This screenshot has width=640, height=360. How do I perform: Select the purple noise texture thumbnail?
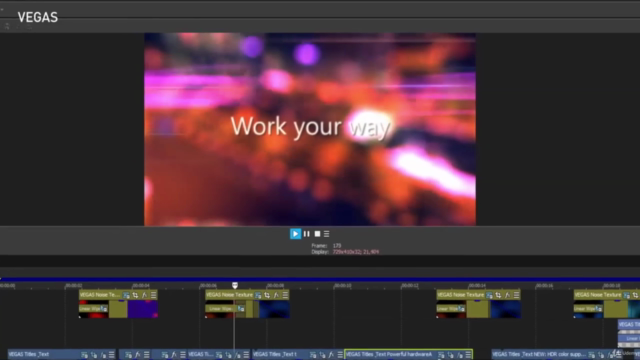point(143,309)
